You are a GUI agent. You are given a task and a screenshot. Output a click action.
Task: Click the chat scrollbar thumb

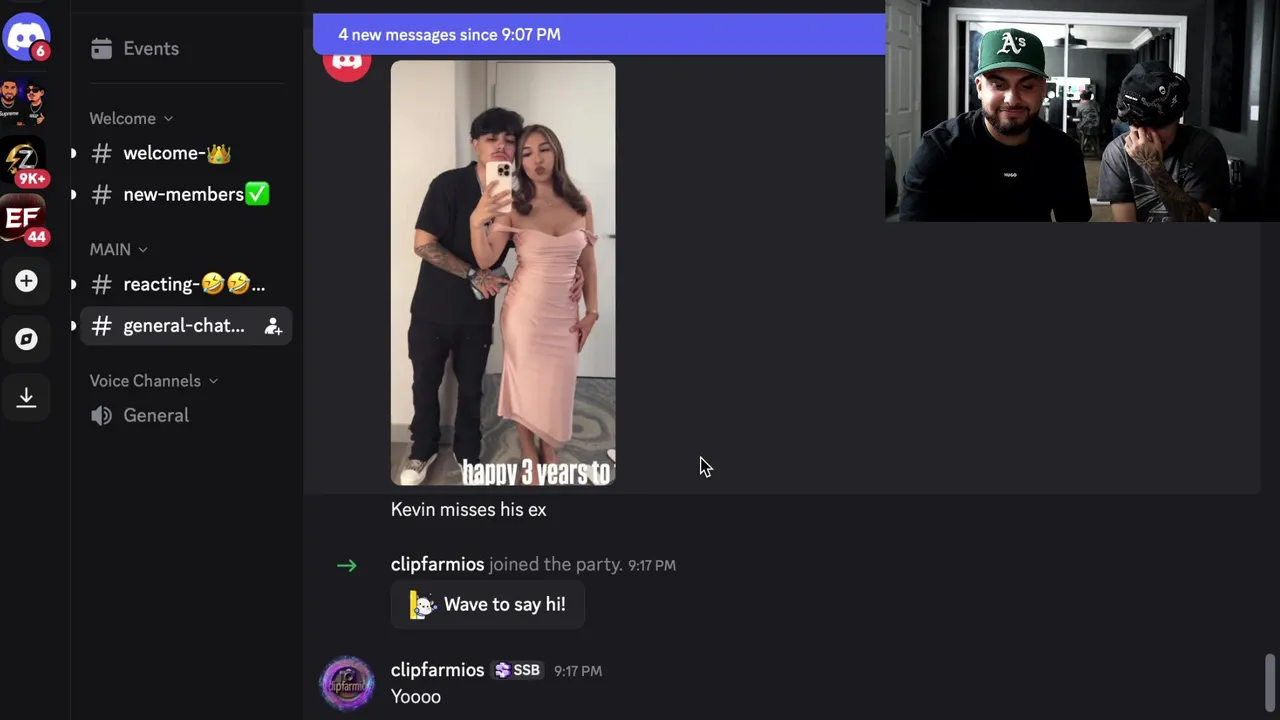(x=1269, y=681)
